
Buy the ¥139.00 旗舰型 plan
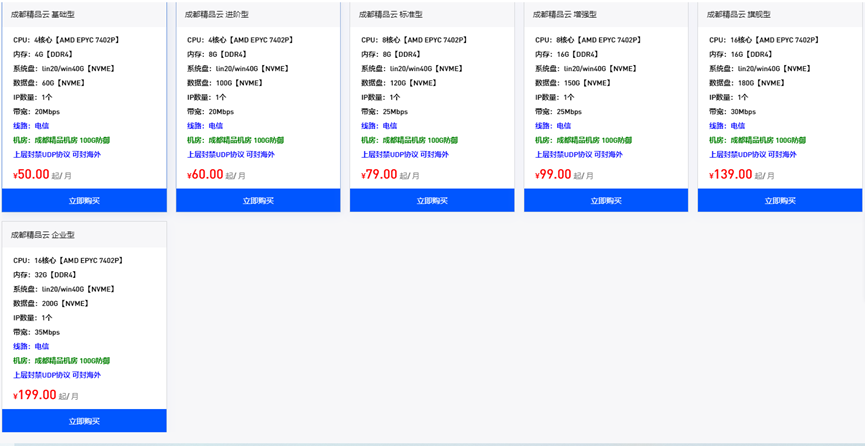click(780, 200)
